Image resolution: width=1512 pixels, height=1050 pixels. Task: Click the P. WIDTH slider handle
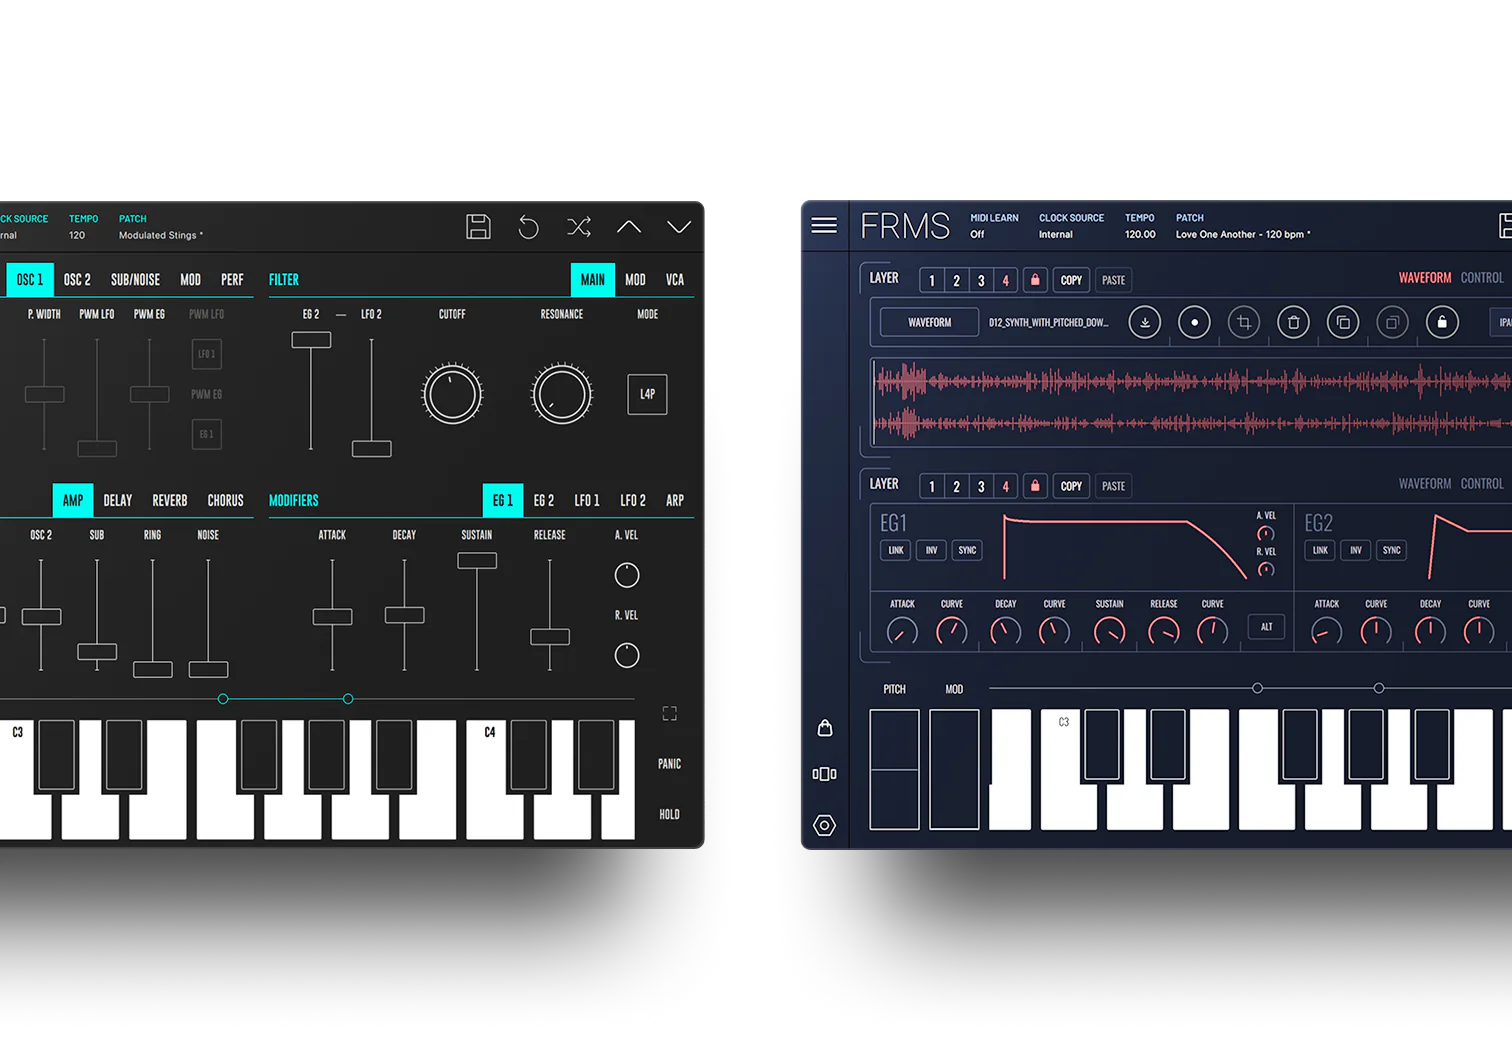click(44, 394)
